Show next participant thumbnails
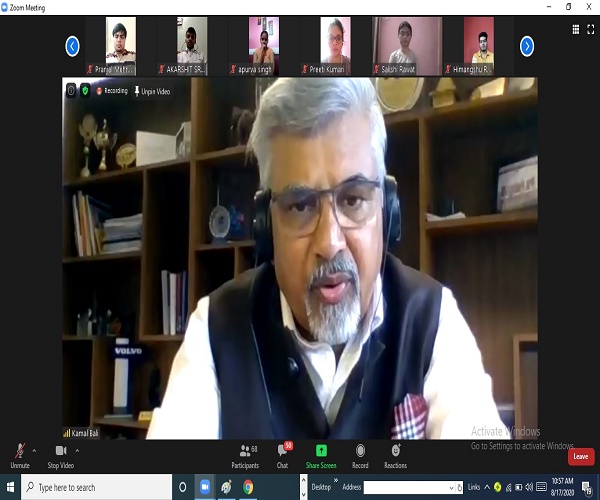This screenshot has width=600, height=500. (x=527, y=46)
